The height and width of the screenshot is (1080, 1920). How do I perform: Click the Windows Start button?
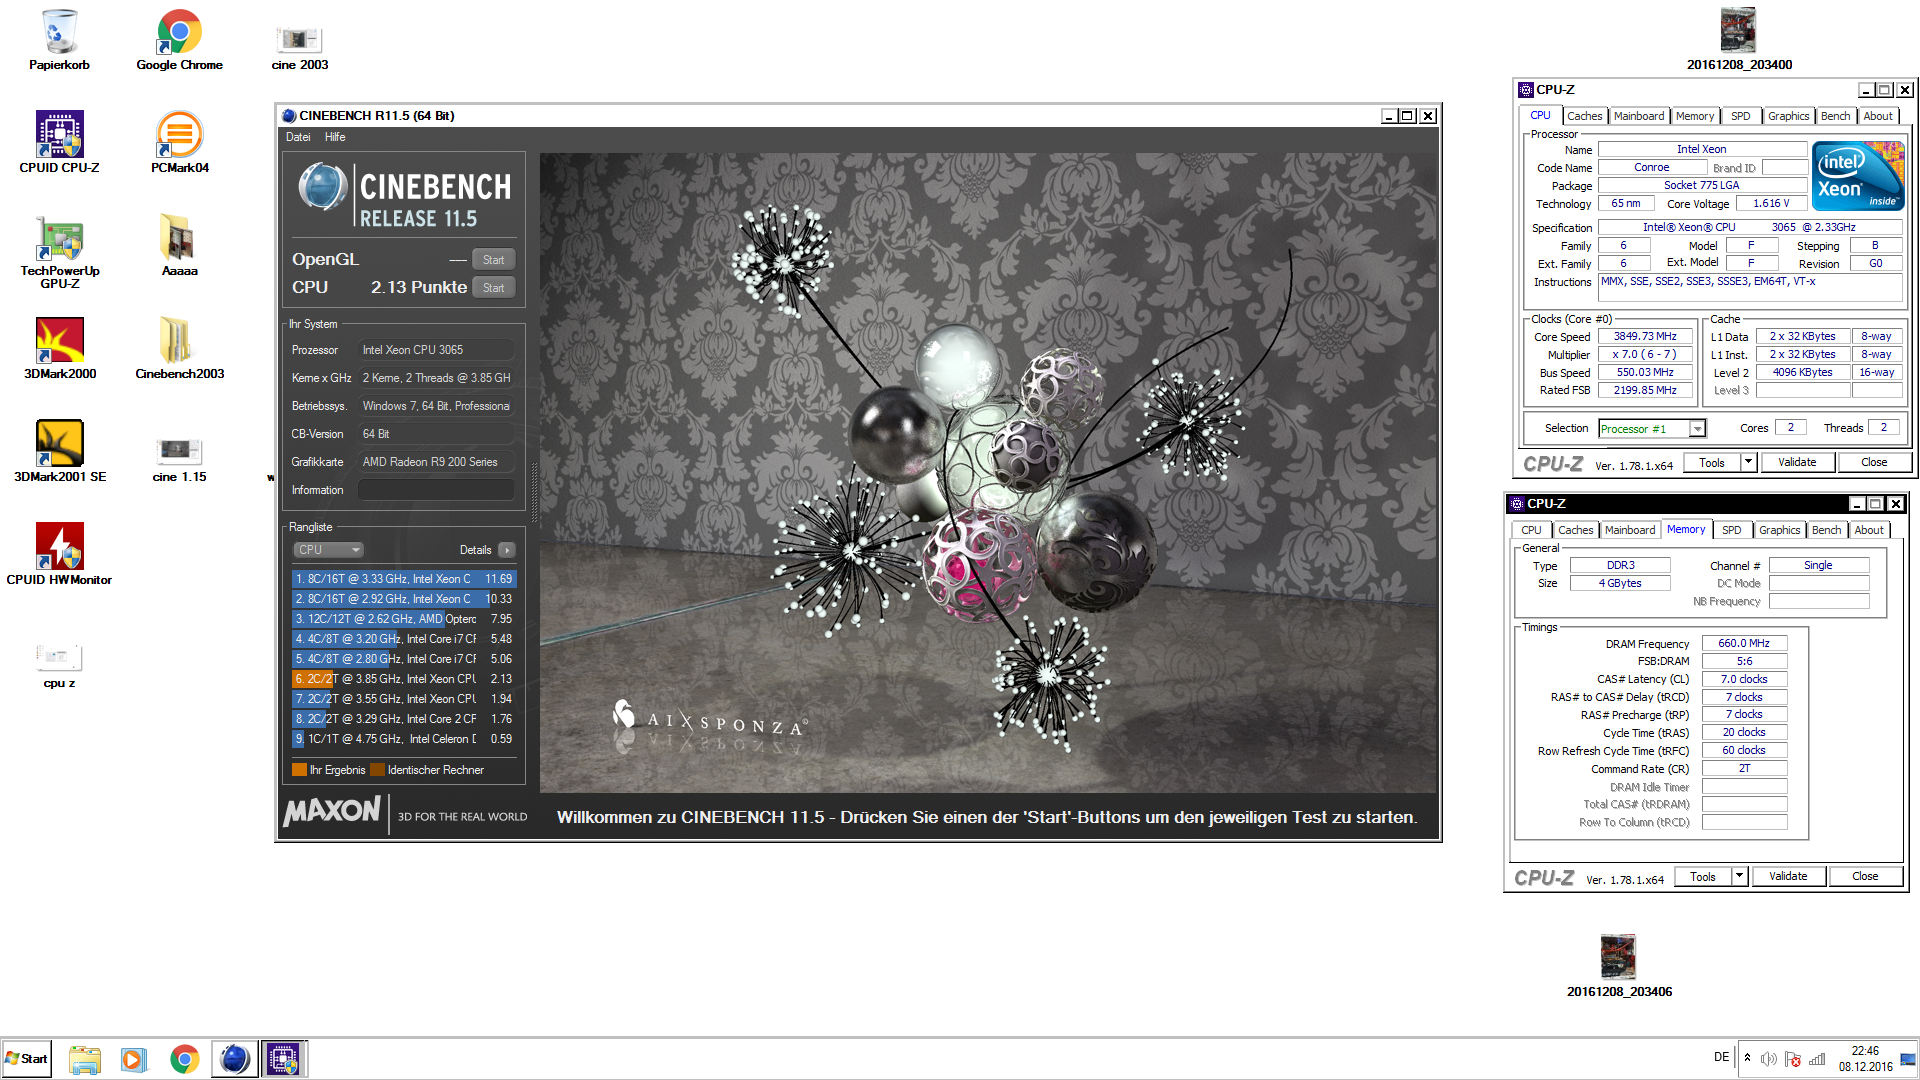pos(27,1059)
